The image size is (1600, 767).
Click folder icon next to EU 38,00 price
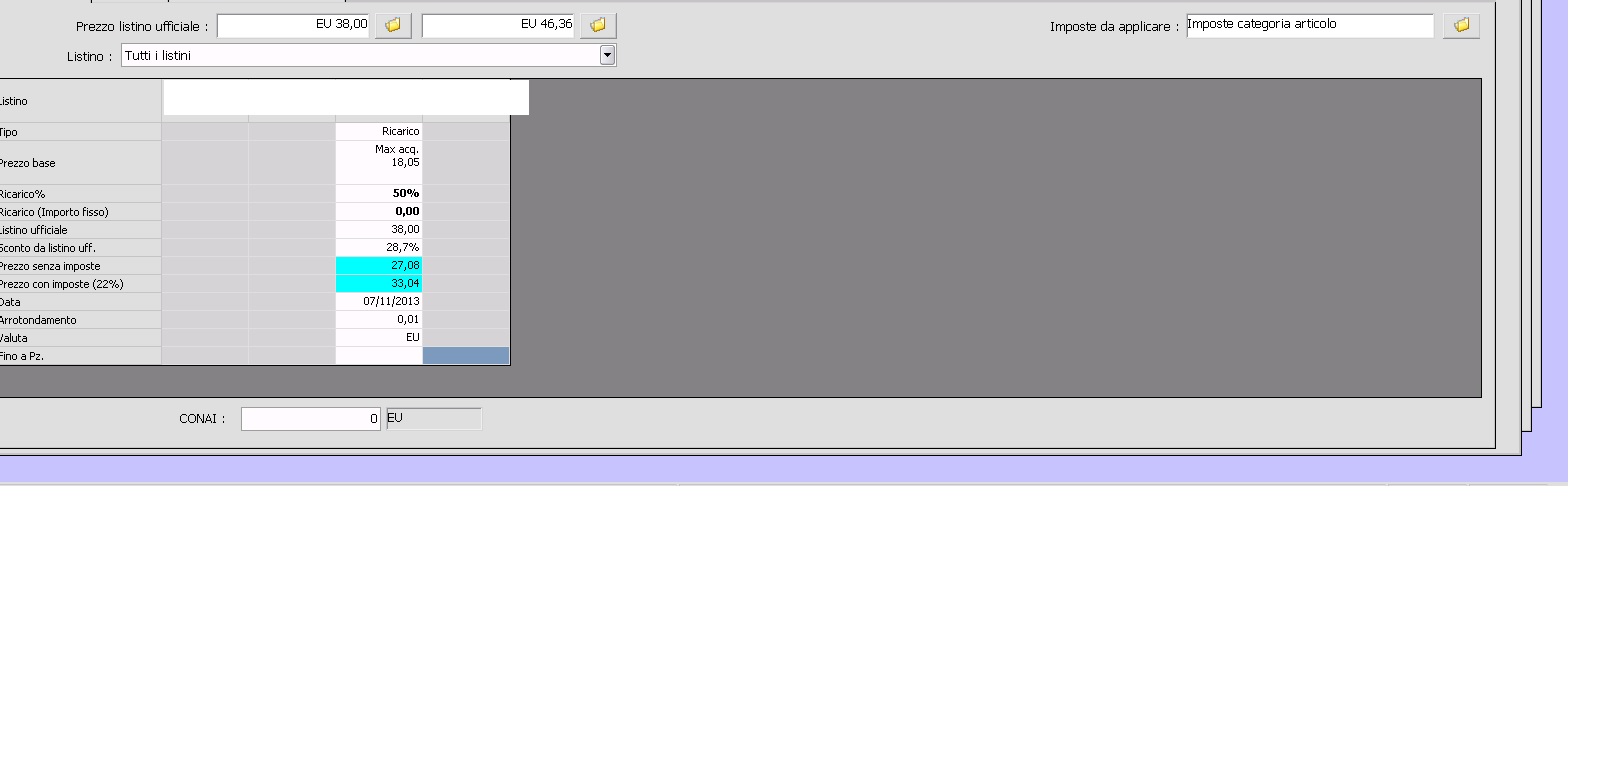click(393, 25)
